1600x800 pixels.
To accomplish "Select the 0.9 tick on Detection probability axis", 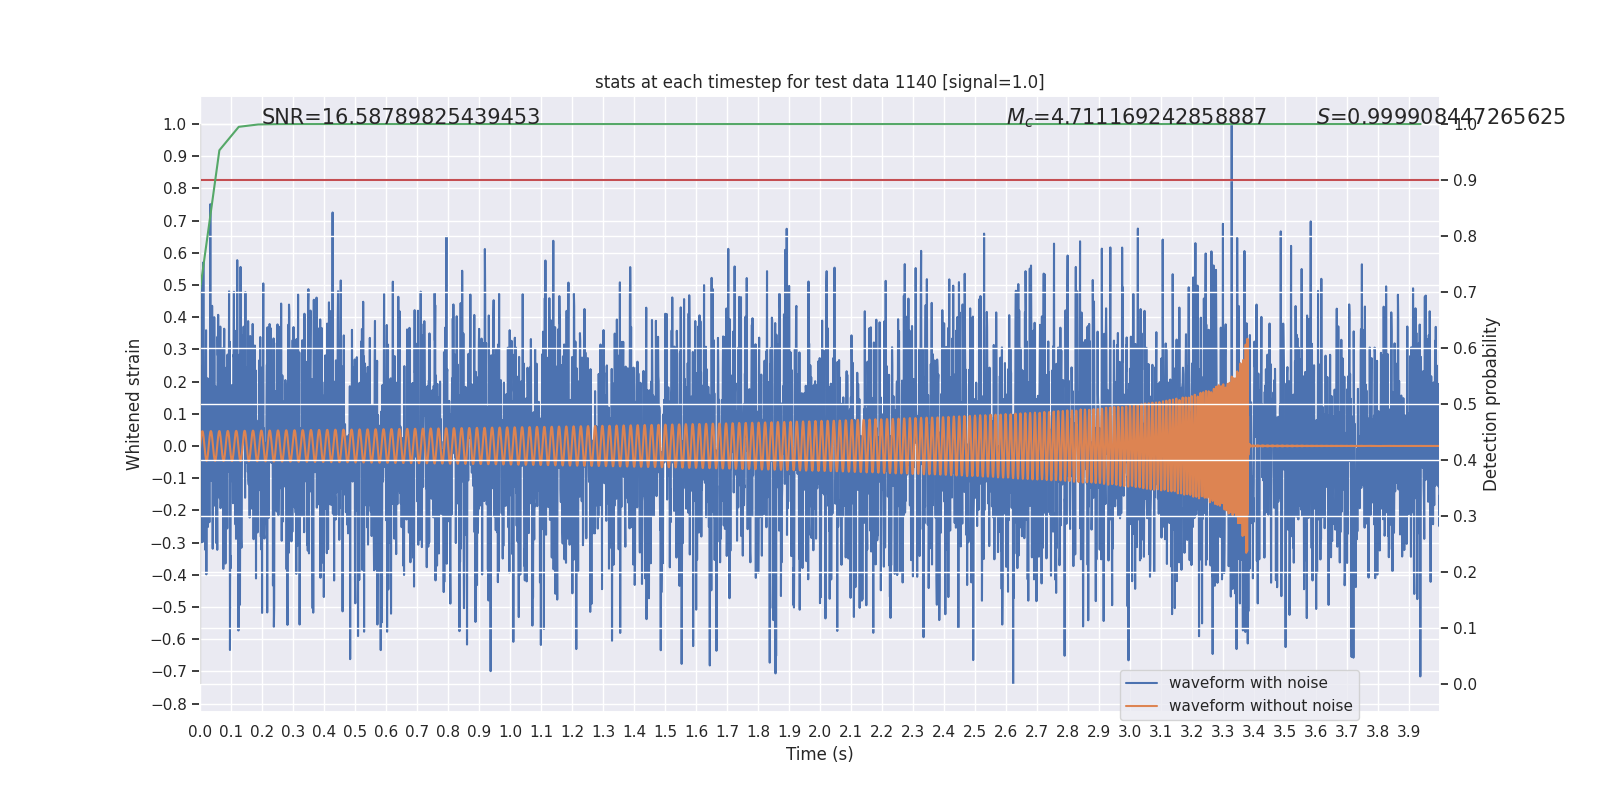I will (1465, 181).
